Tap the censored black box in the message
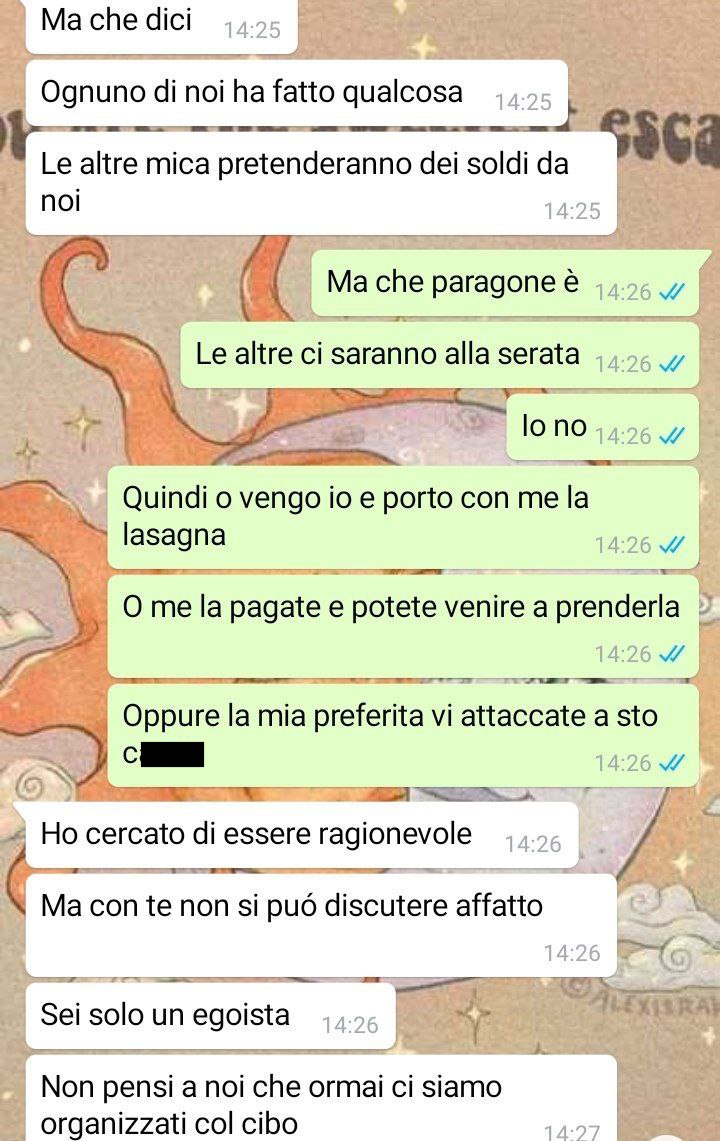The width and height of the screenshot is (720, 1141). pos(173,755)
